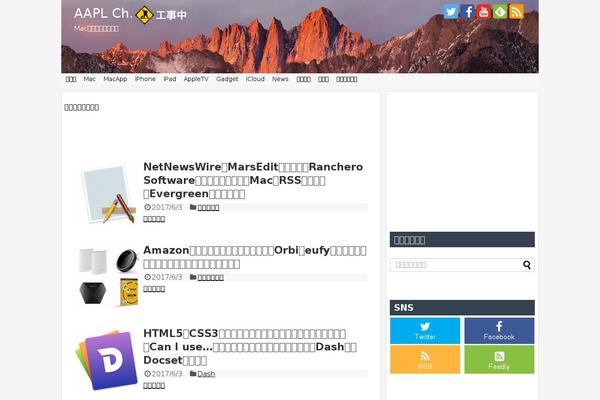Click the construction sign icon by the site title
This screenshot has height=400, width=600.
(145, 15)
